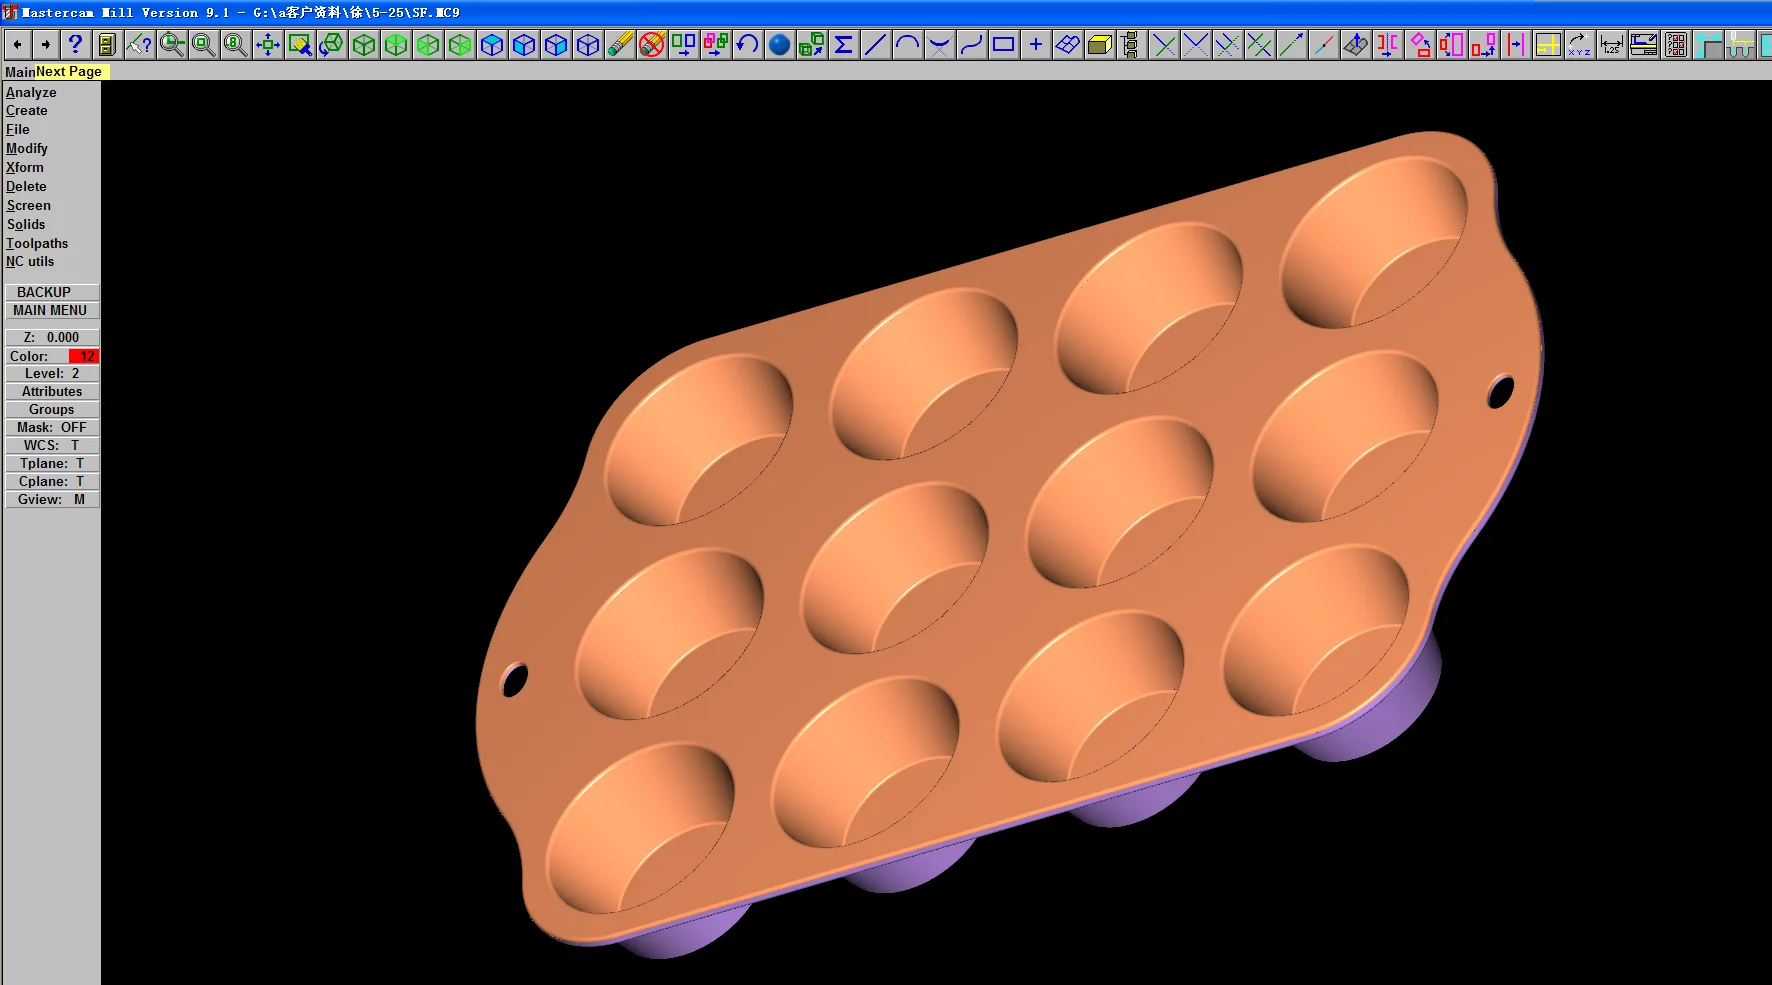The height and width of the screenshot is (985, 1772).
Task: Select the Create Arc tool icon
Action: [x=907, y=45]
